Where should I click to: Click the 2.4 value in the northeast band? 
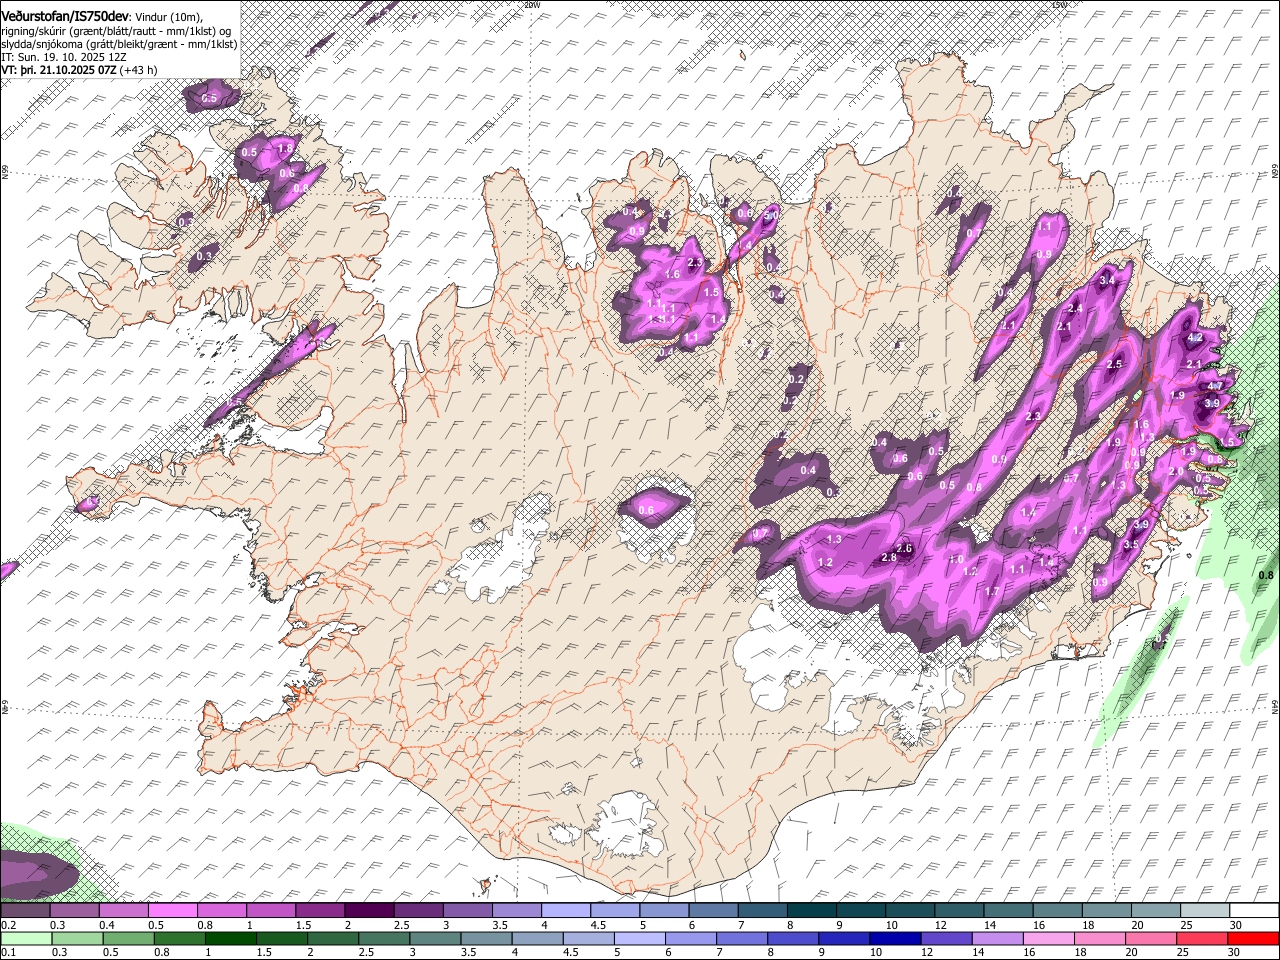(1075, 308)
